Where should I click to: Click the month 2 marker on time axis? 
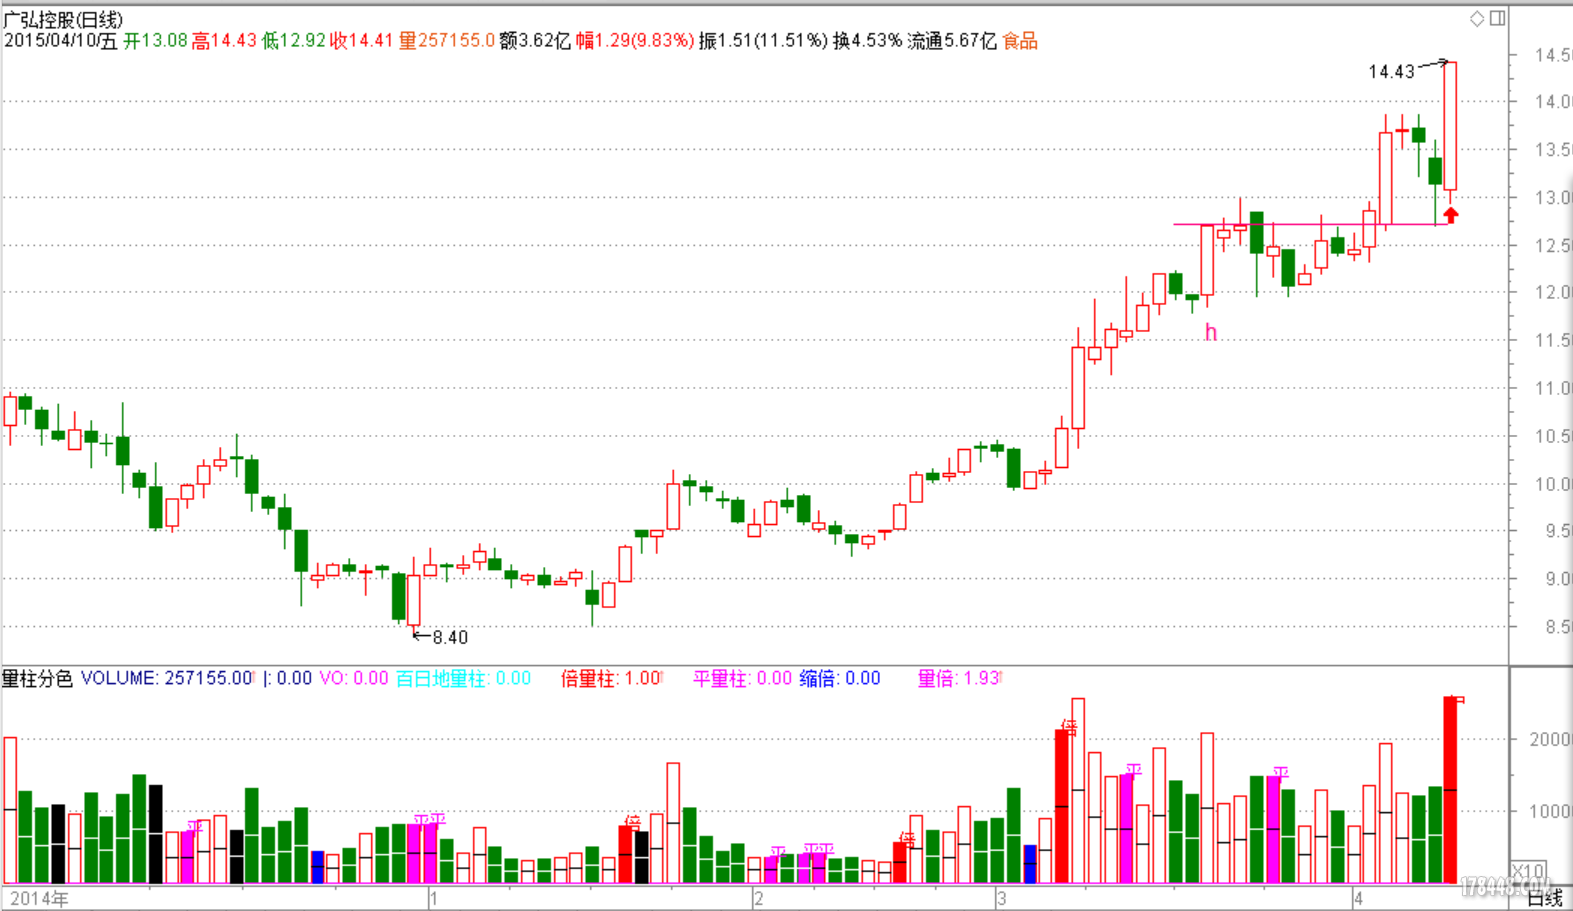[759, 898]
